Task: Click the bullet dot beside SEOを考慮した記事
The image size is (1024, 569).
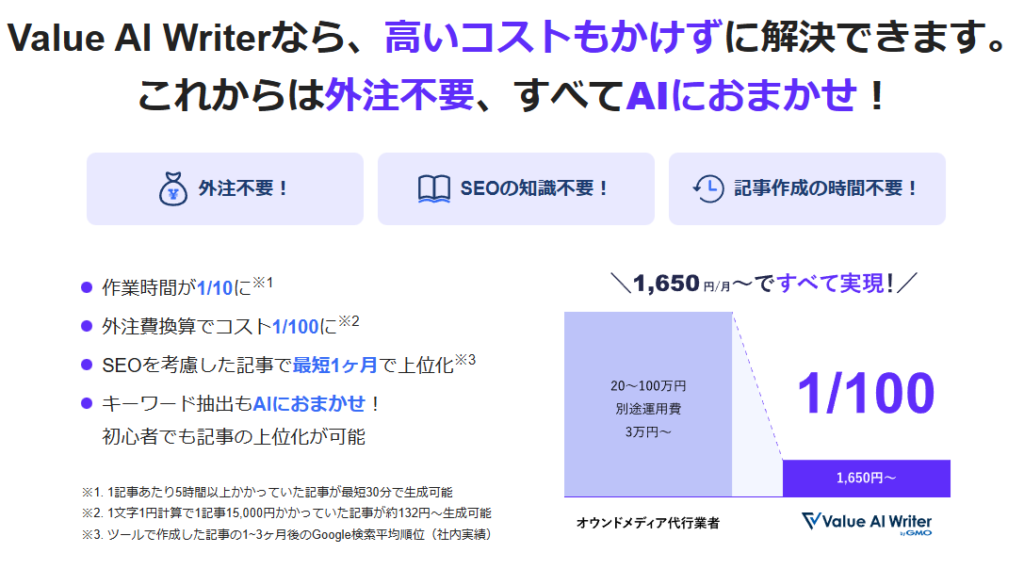Action: (86, 366)
